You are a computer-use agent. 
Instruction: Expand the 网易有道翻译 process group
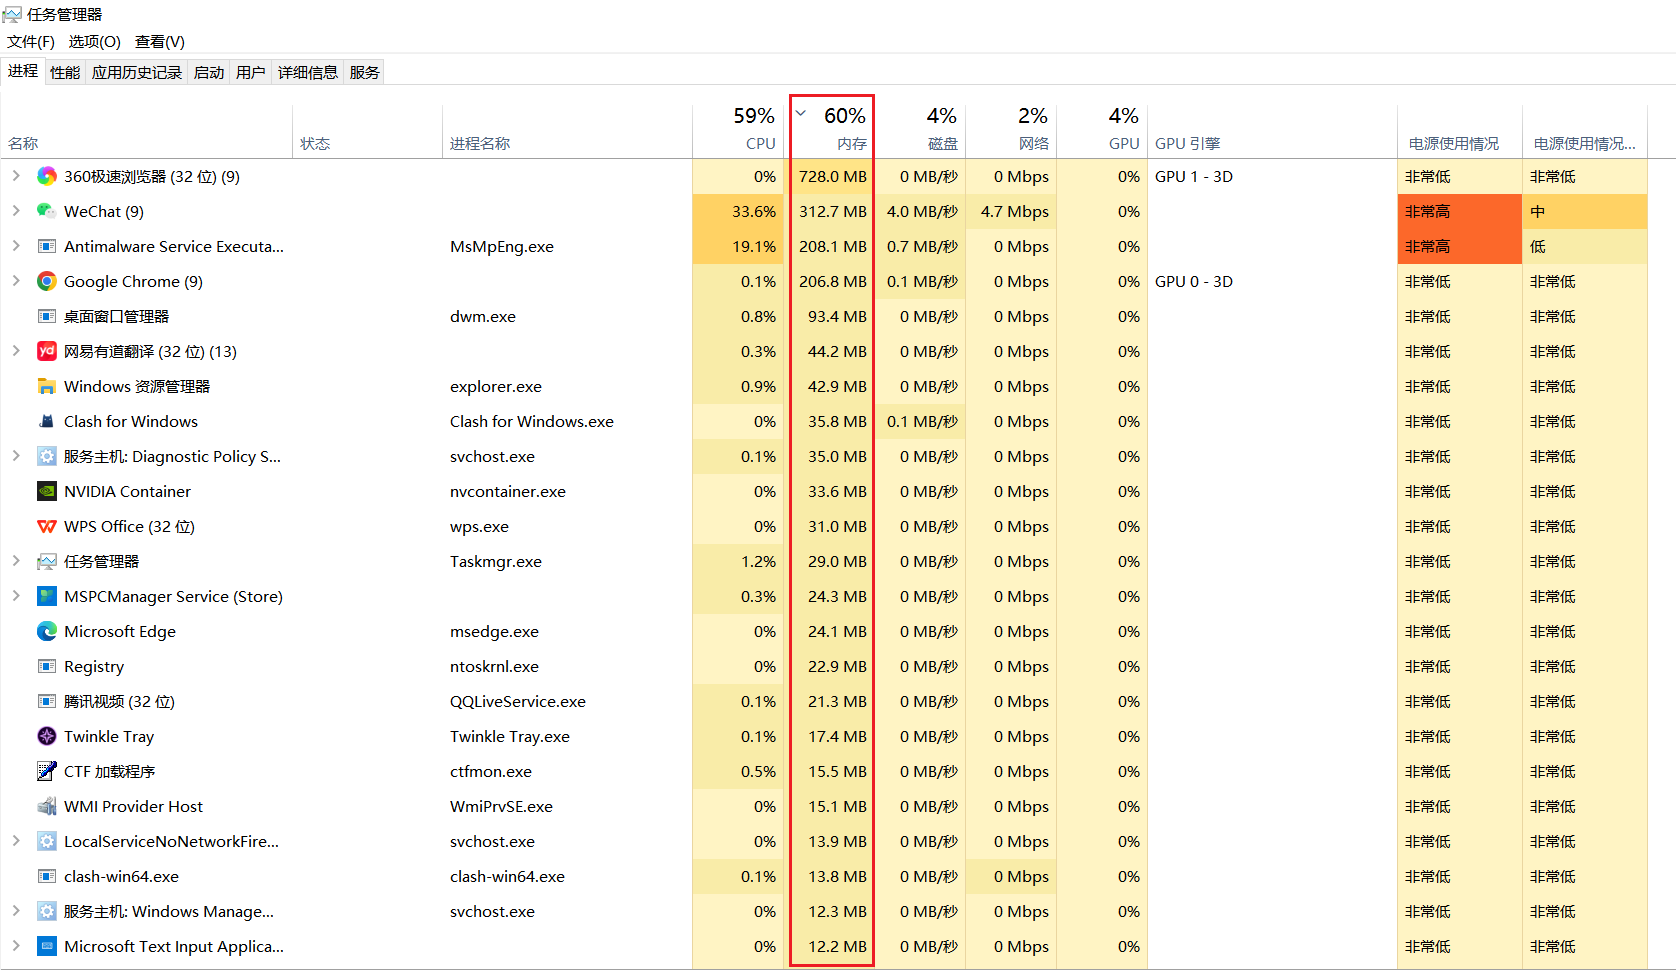tap(16, 351)
